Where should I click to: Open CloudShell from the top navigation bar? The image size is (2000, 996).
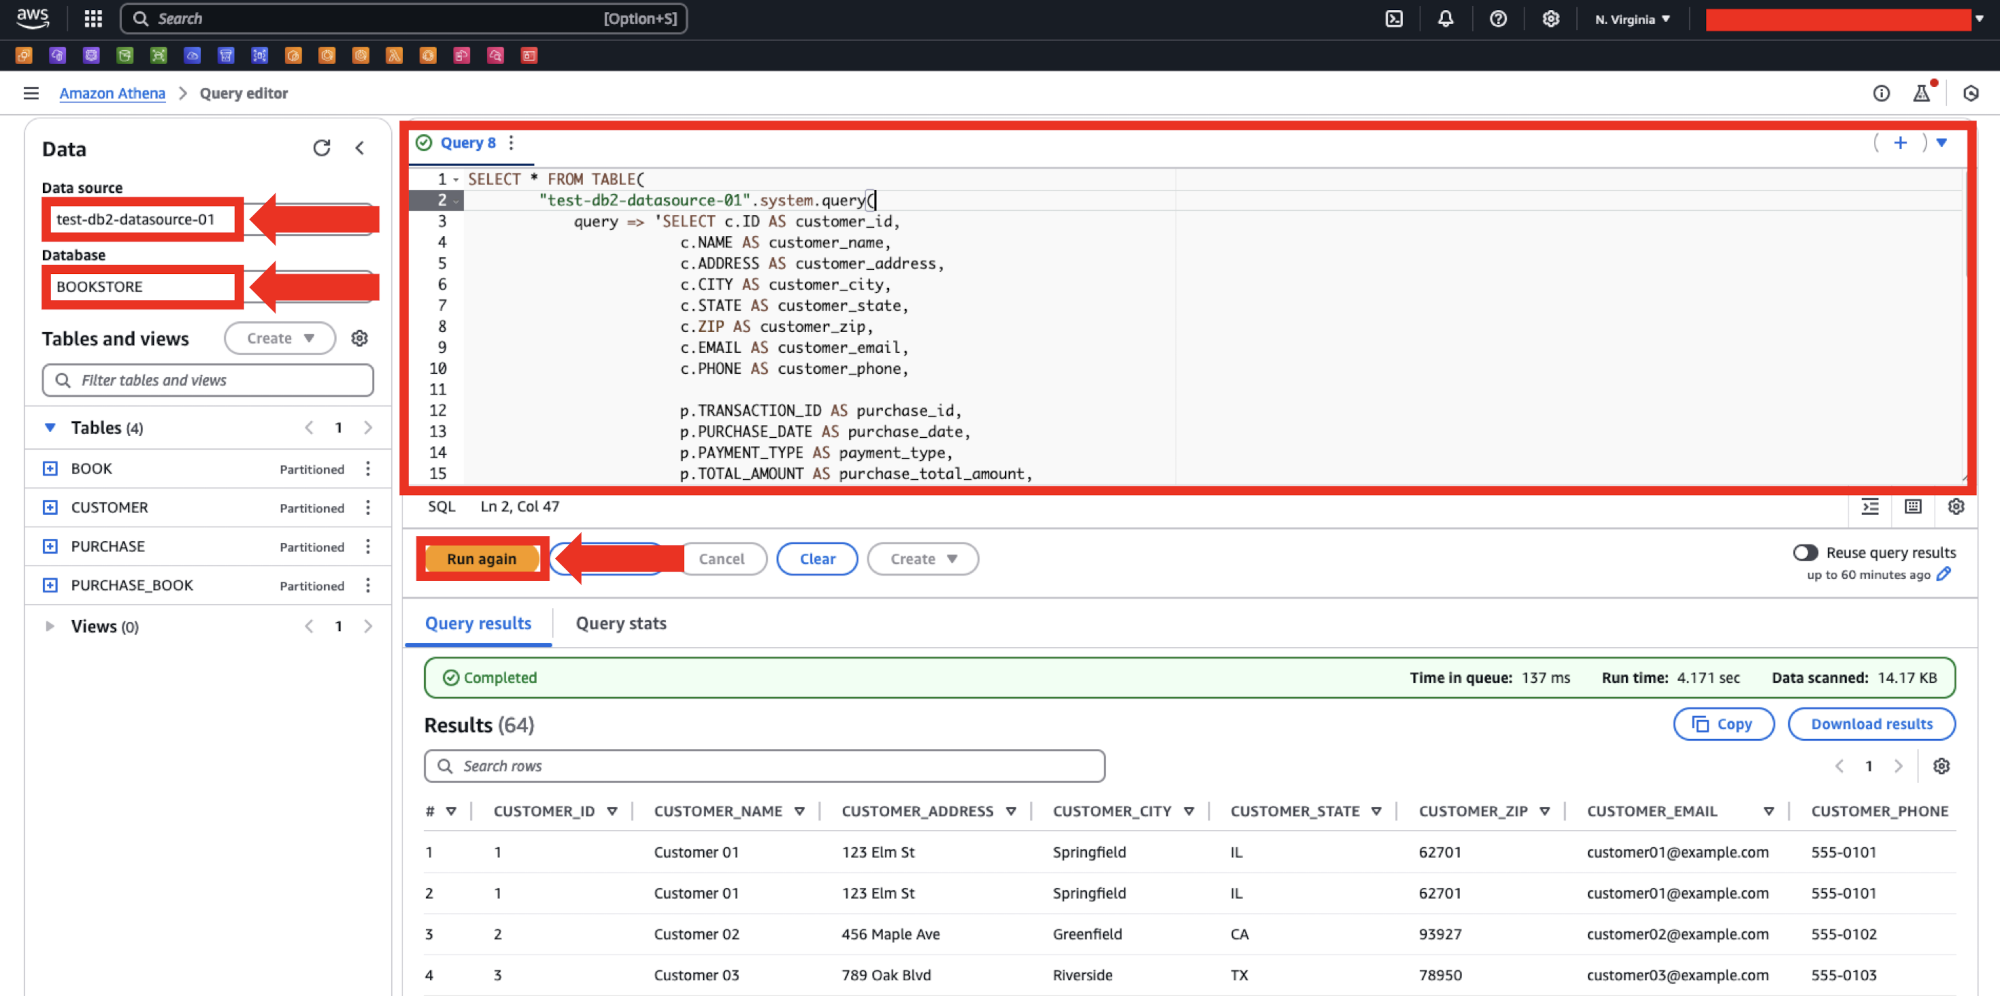1394,18
